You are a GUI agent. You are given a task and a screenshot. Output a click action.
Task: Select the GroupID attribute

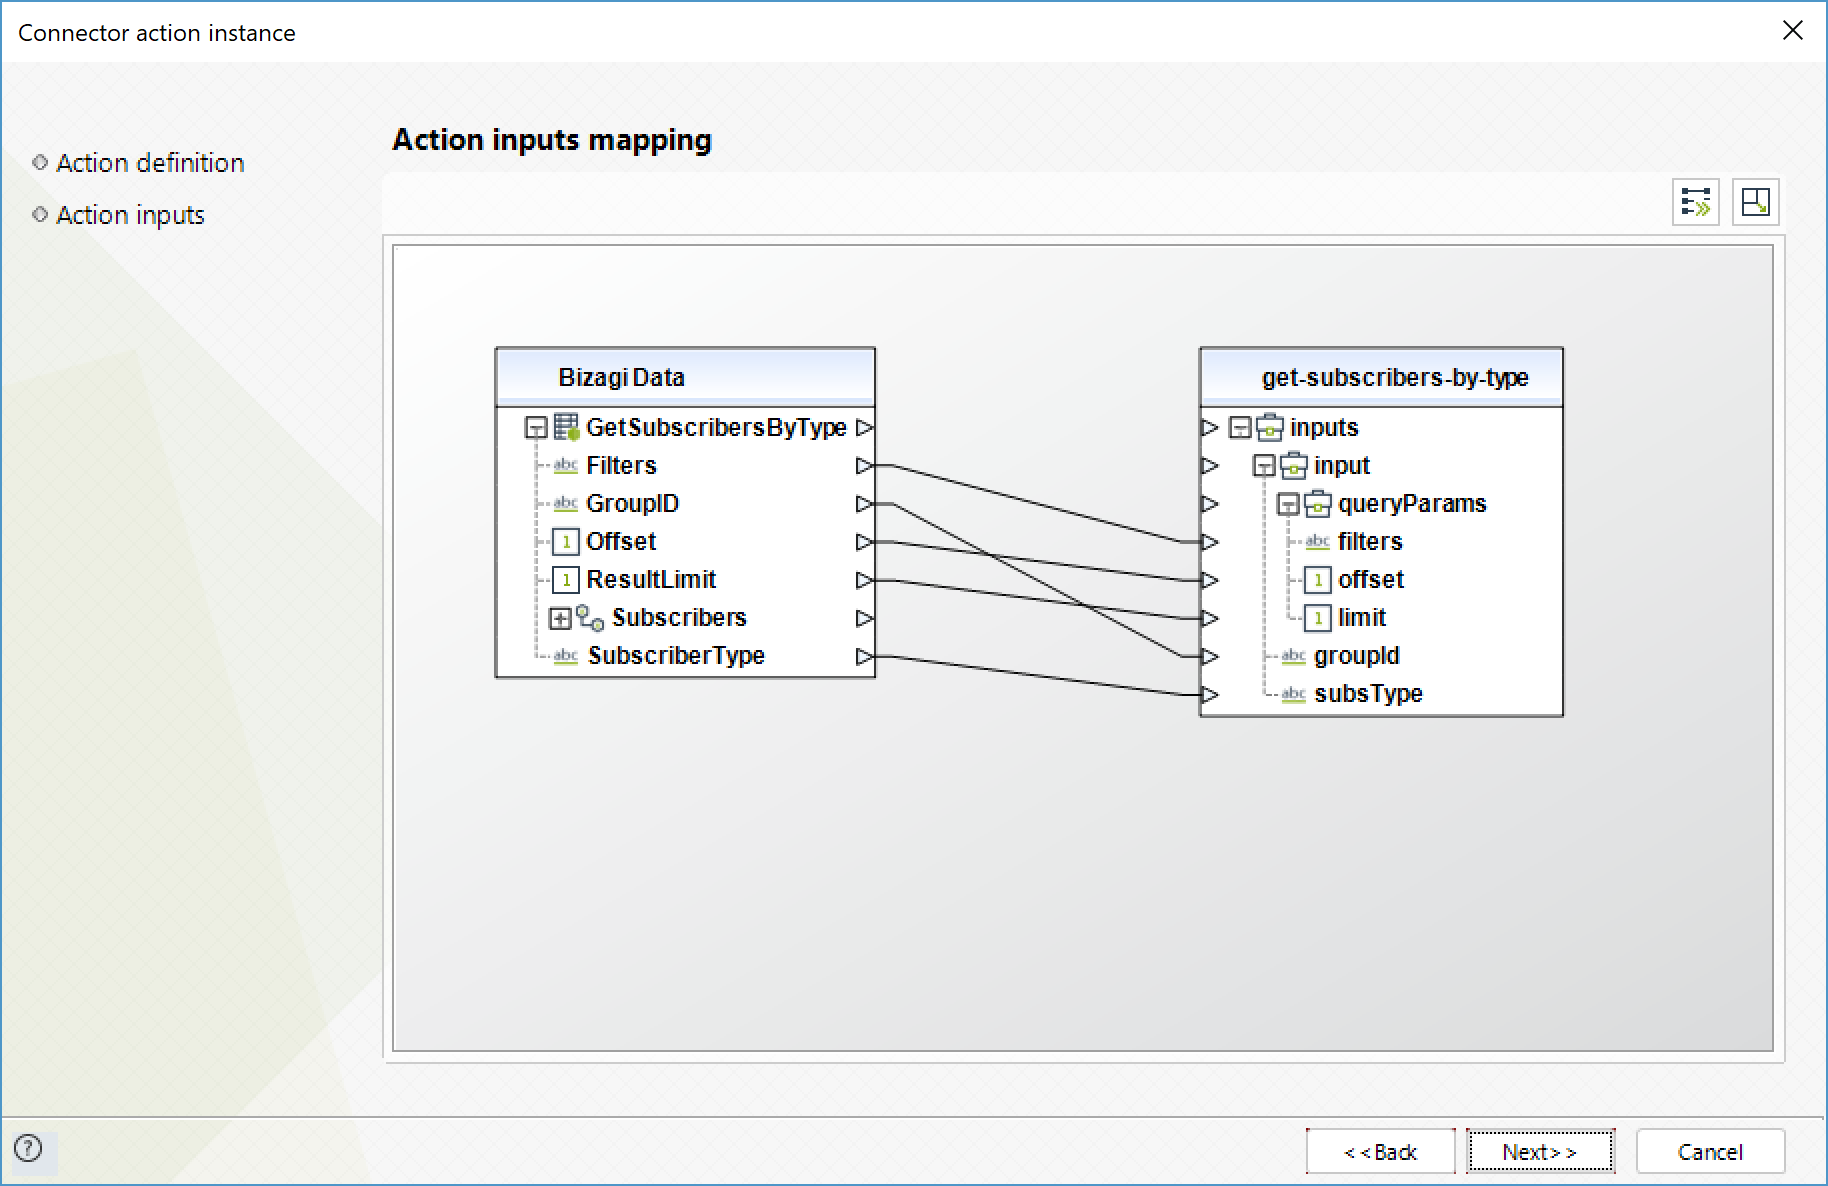point(632,504)
